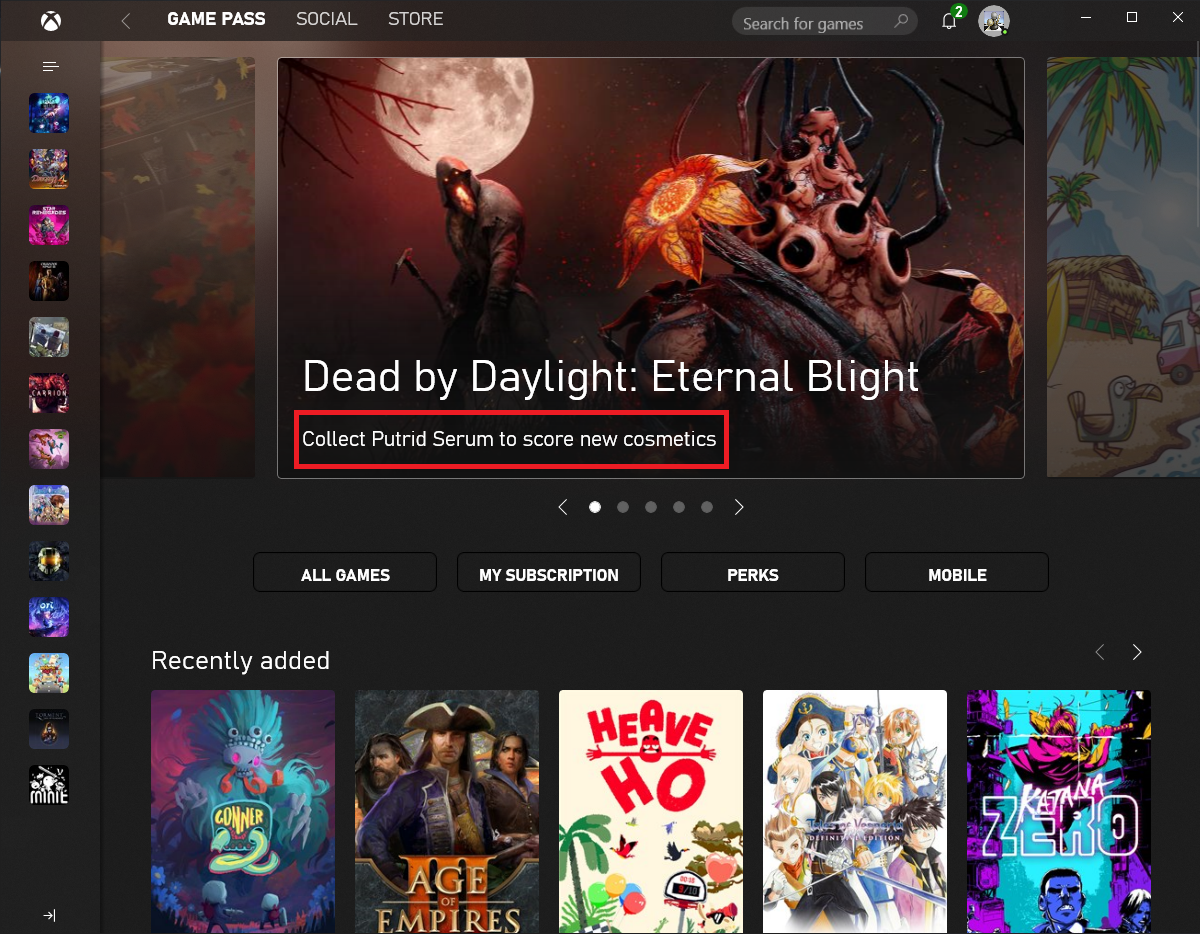Open the Heave Ho game tile
Screen dimensions: 1200x934
651,812
